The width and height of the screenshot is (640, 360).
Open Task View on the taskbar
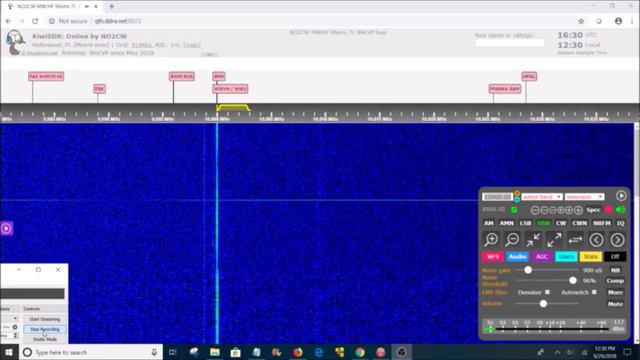coord(173,352)
